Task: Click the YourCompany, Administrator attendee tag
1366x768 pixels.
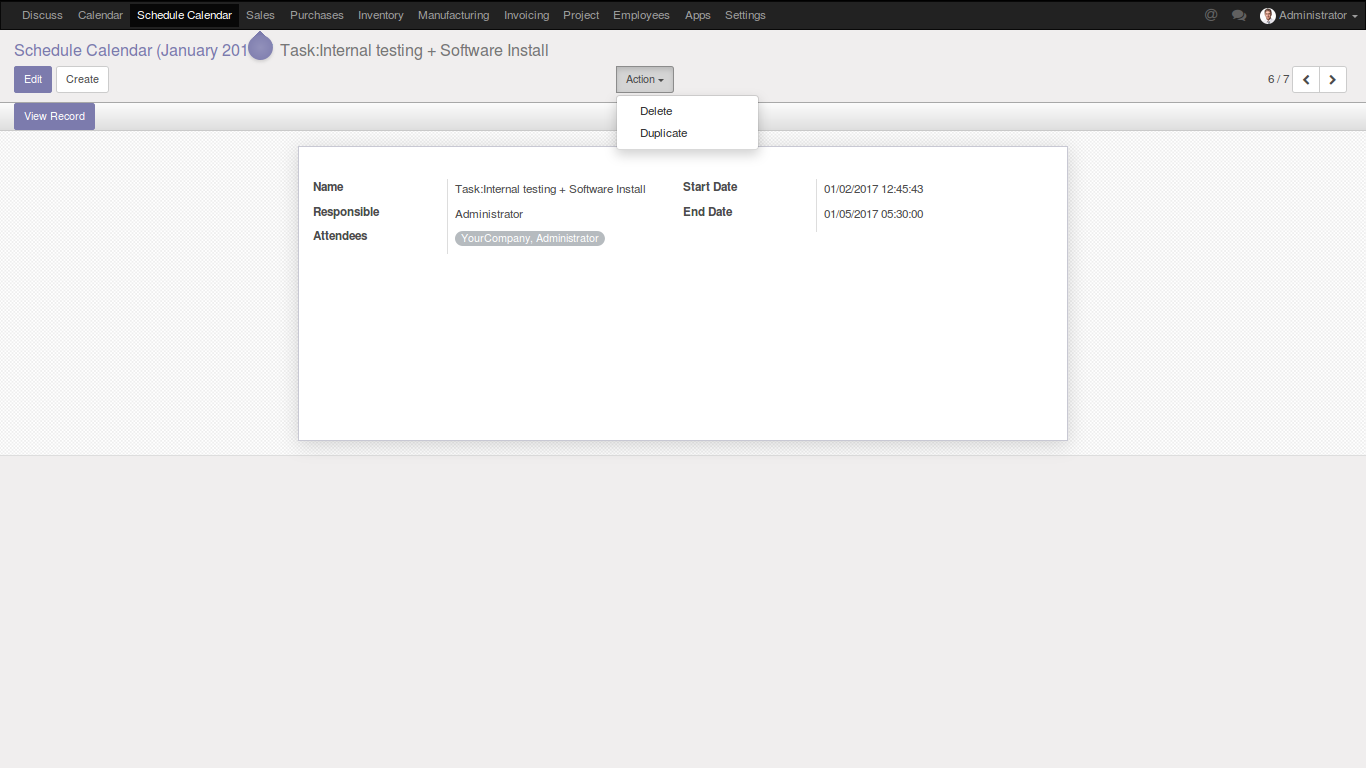Action: point(530,239)
